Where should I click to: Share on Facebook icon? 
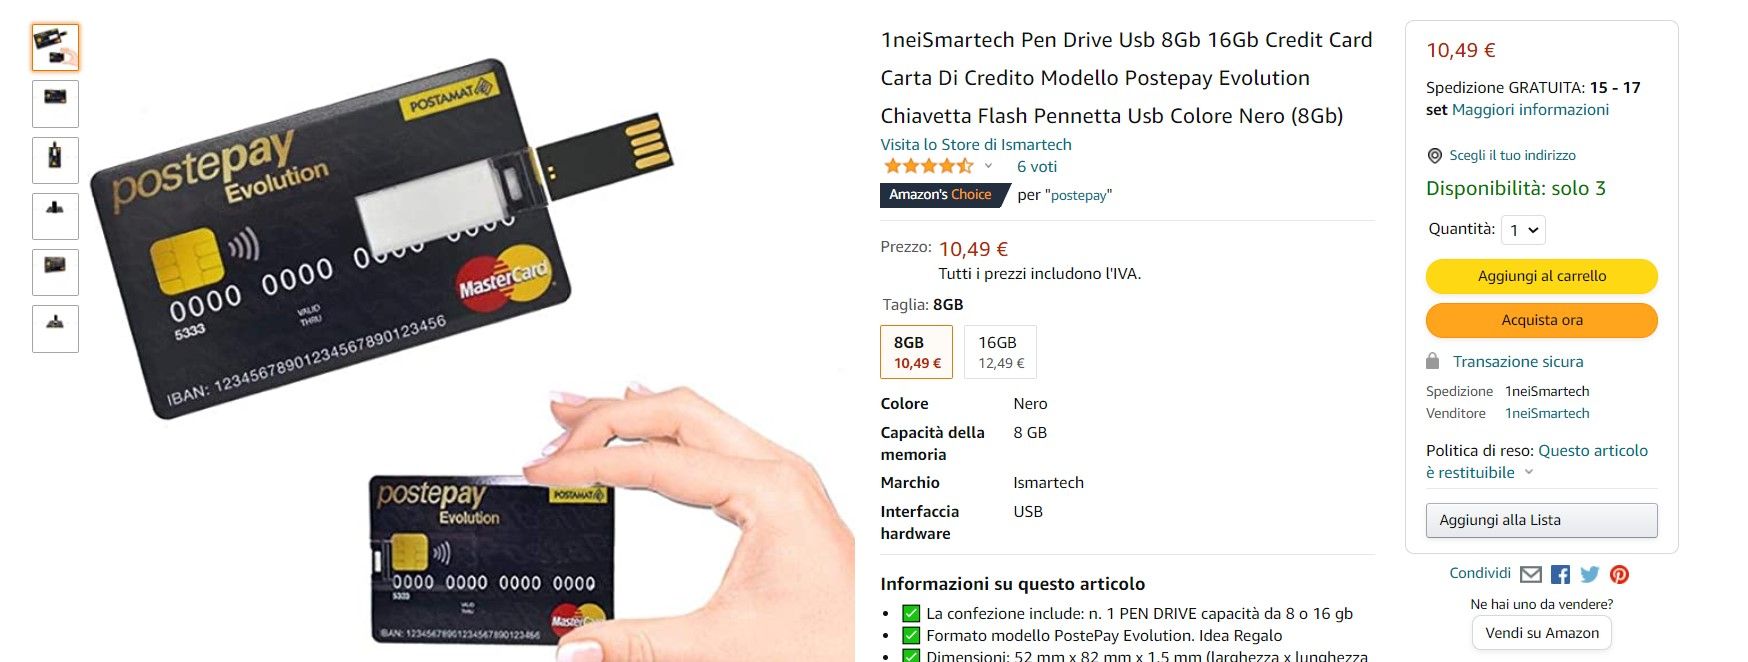(1560, 574)
